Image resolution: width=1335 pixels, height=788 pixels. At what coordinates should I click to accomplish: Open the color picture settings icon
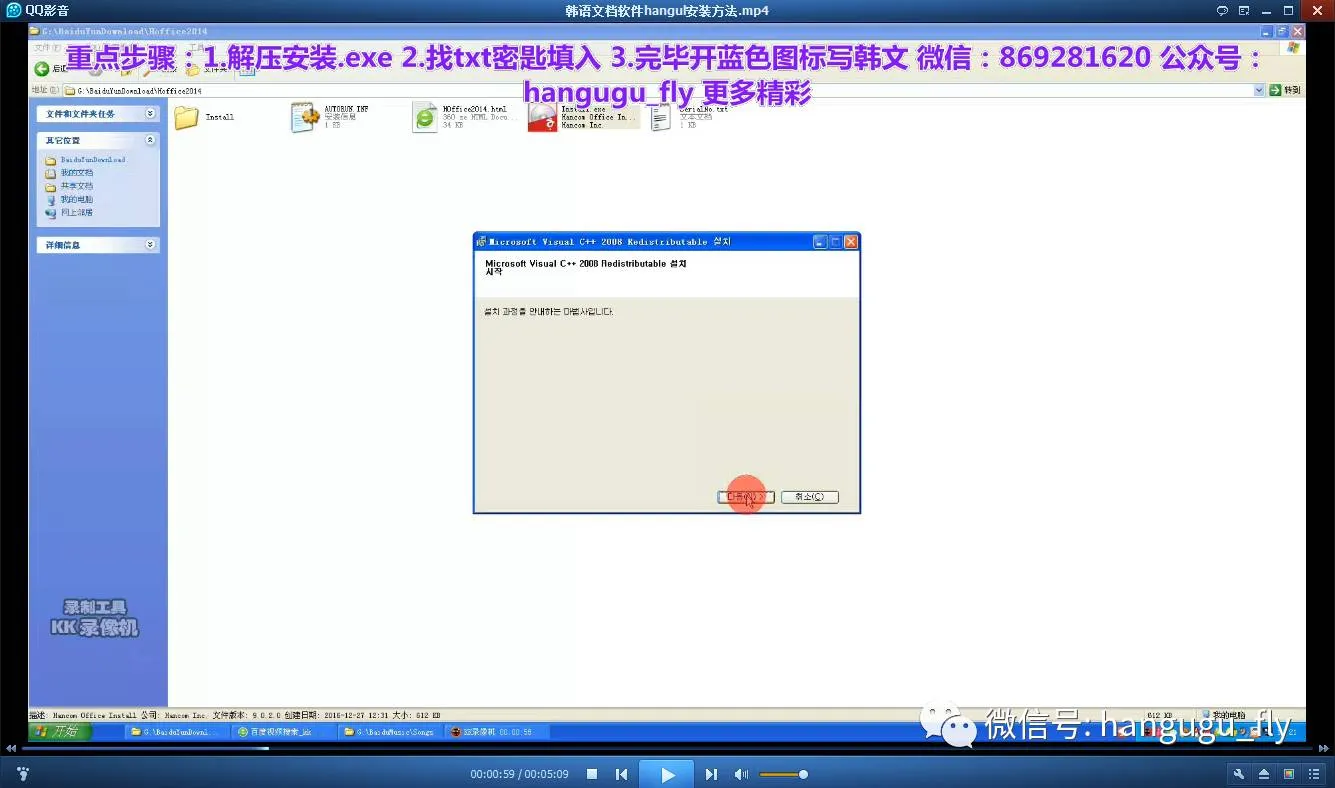[1288, 774]
